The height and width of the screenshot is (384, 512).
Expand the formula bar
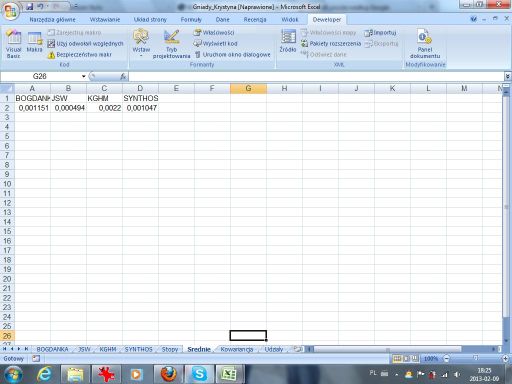click(x=507, y=76)
